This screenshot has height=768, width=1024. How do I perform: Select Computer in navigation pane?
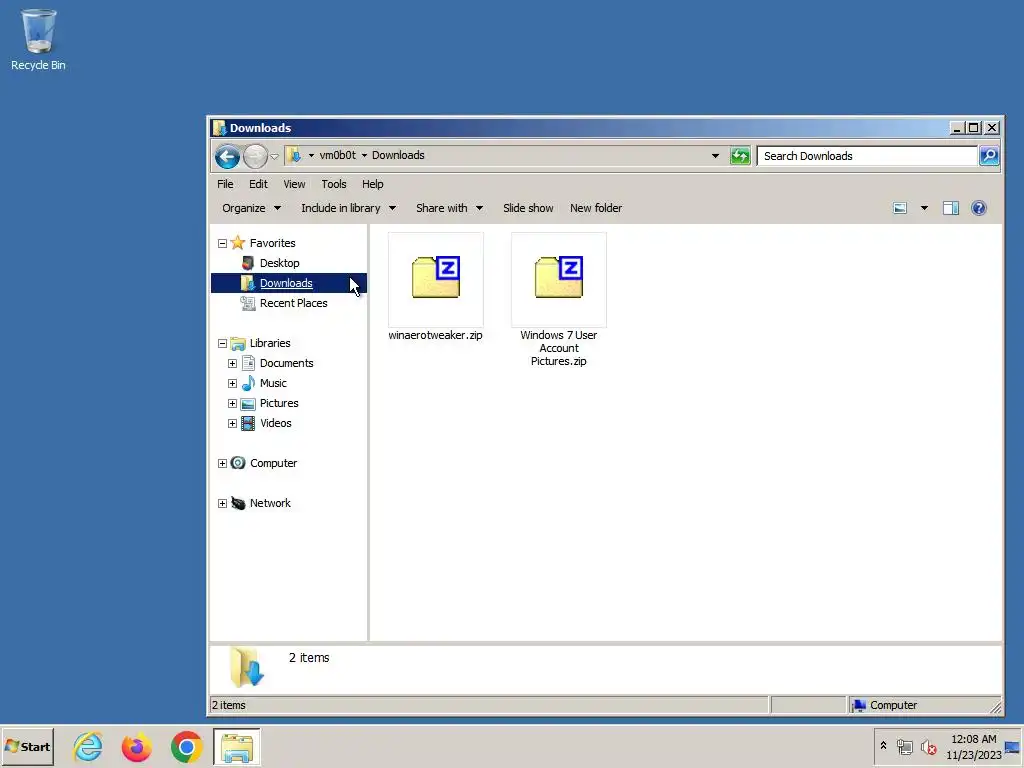click(x=273, y=463)
